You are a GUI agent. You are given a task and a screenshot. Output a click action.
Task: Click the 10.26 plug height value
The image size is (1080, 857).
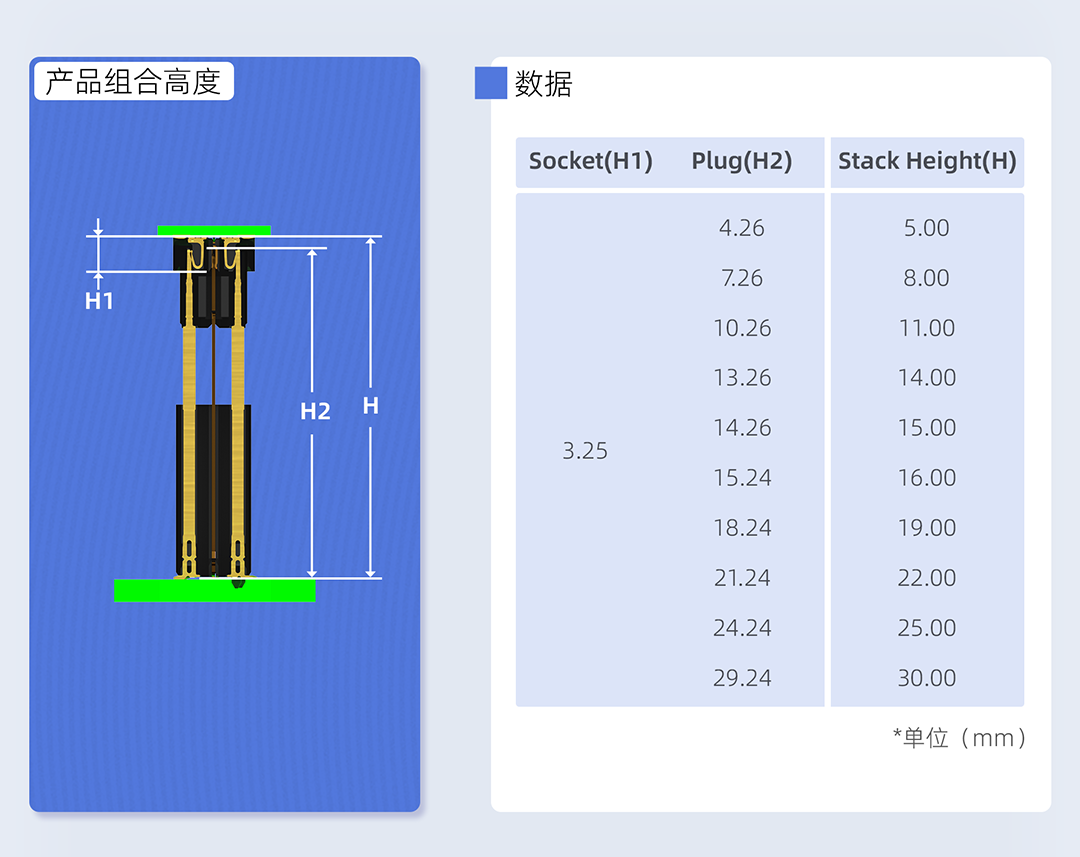tap(742, 328)
